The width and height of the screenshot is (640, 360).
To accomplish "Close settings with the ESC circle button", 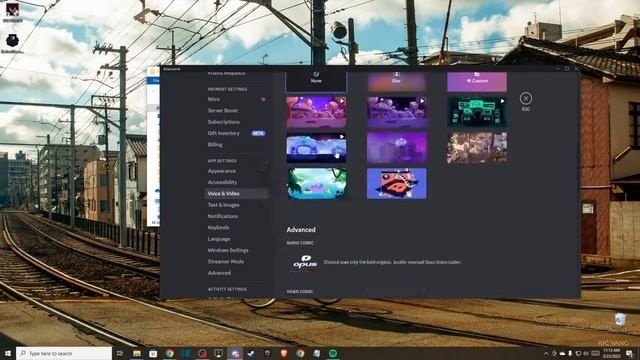I will coord(526,98).
